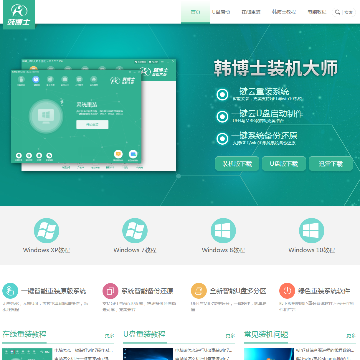360x360 pixels.
Task: Click the 系统智能备份还原 heading
Action: coord(147,291)
